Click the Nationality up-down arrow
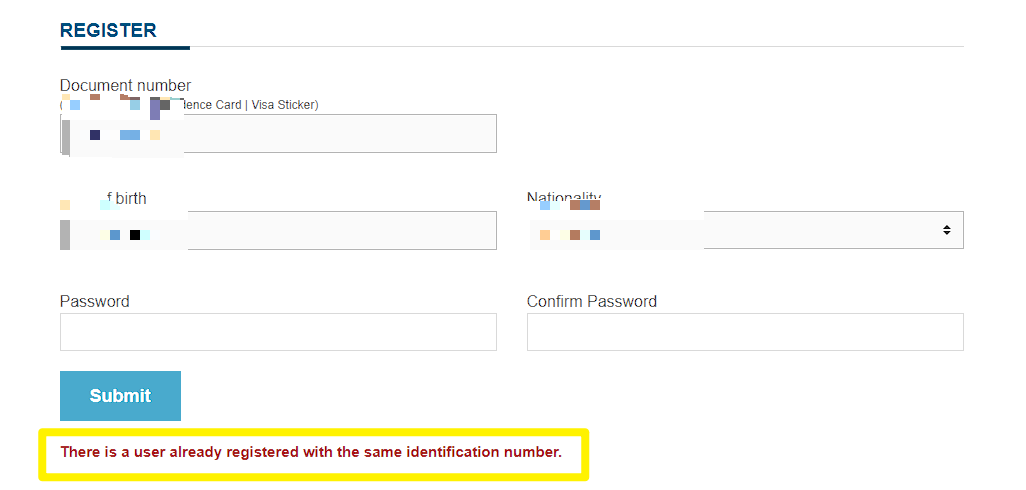This screenshot has height=490, width=1026. tap(946, 230)
